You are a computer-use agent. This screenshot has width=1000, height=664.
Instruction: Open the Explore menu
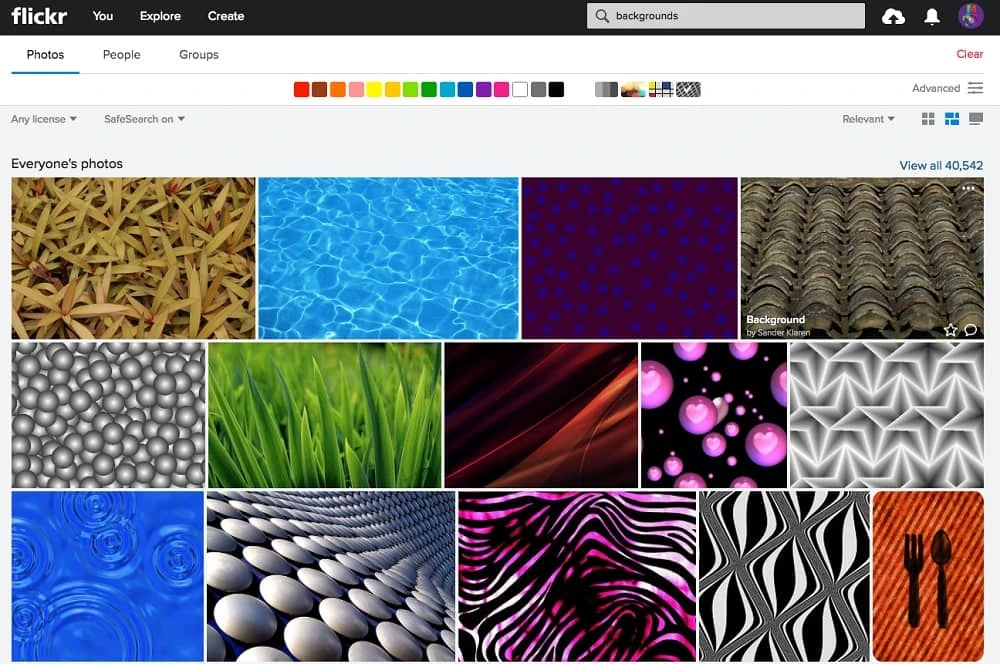pyautogui.click(x=160, y=16)
